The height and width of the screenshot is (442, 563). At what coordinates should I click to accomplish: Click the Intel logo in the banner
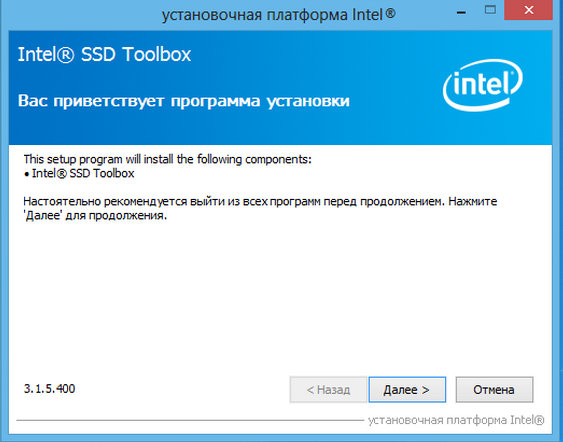[483, 85]
